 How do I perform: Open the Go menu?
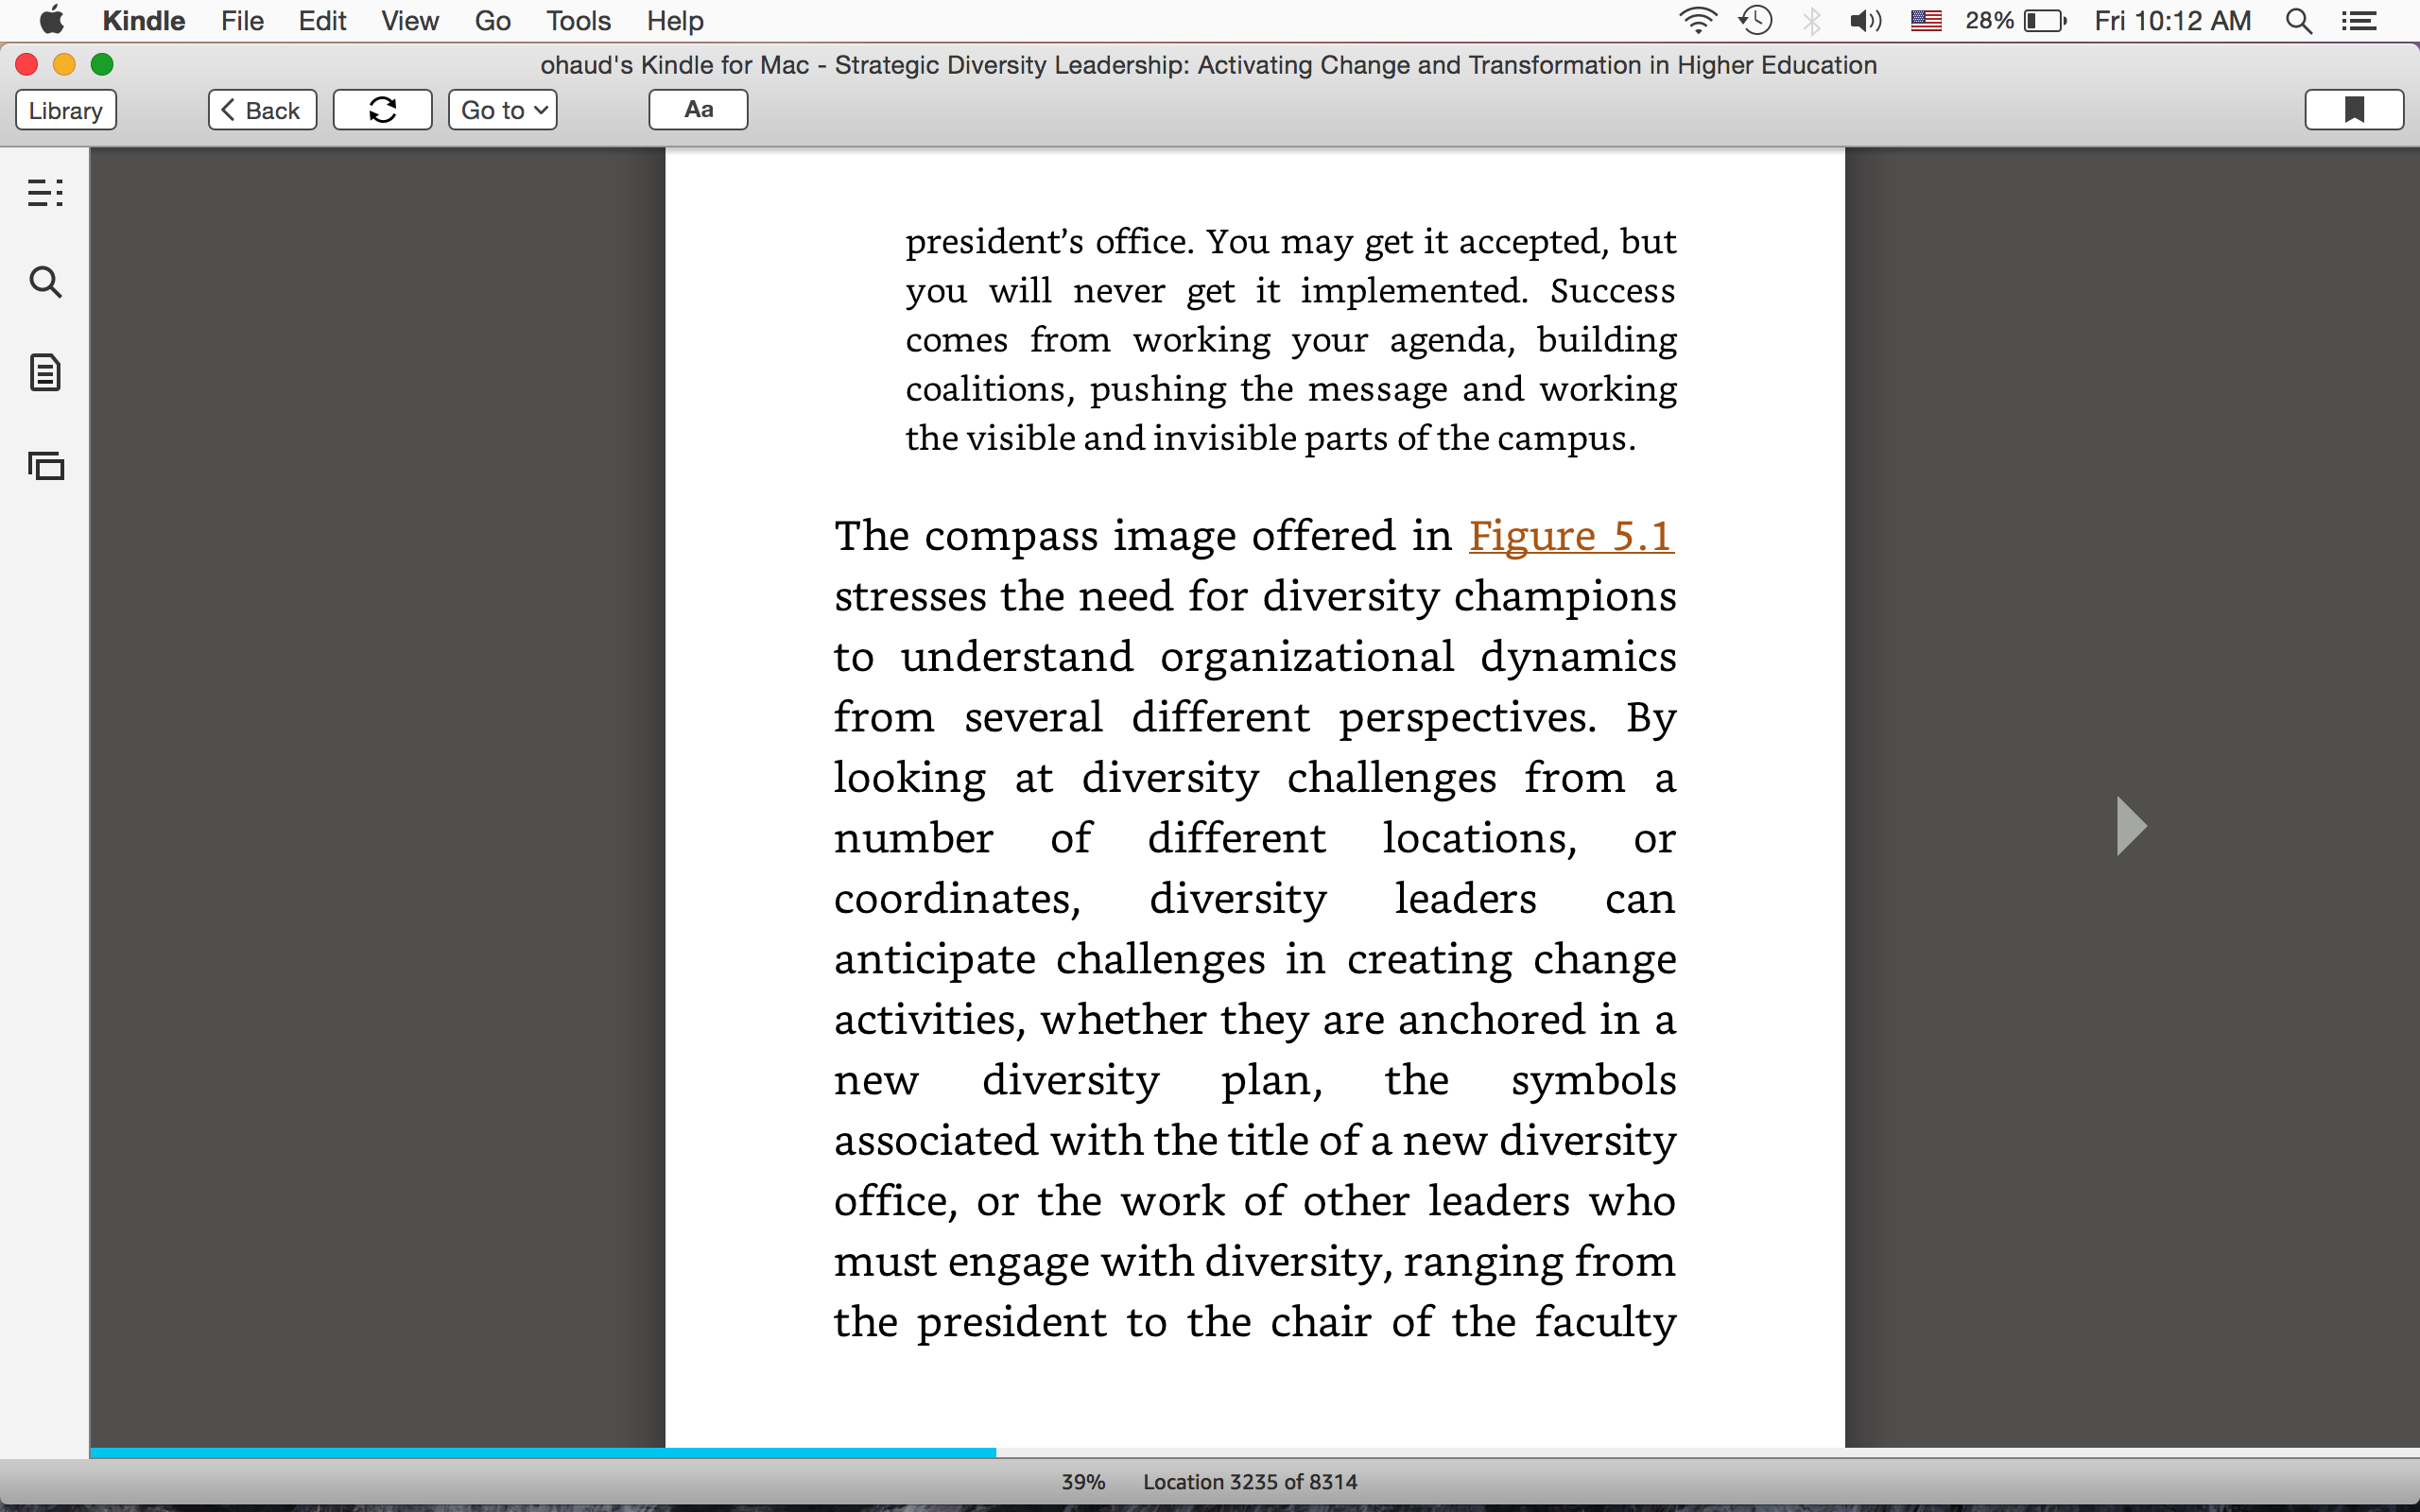[x=493, y=20]
